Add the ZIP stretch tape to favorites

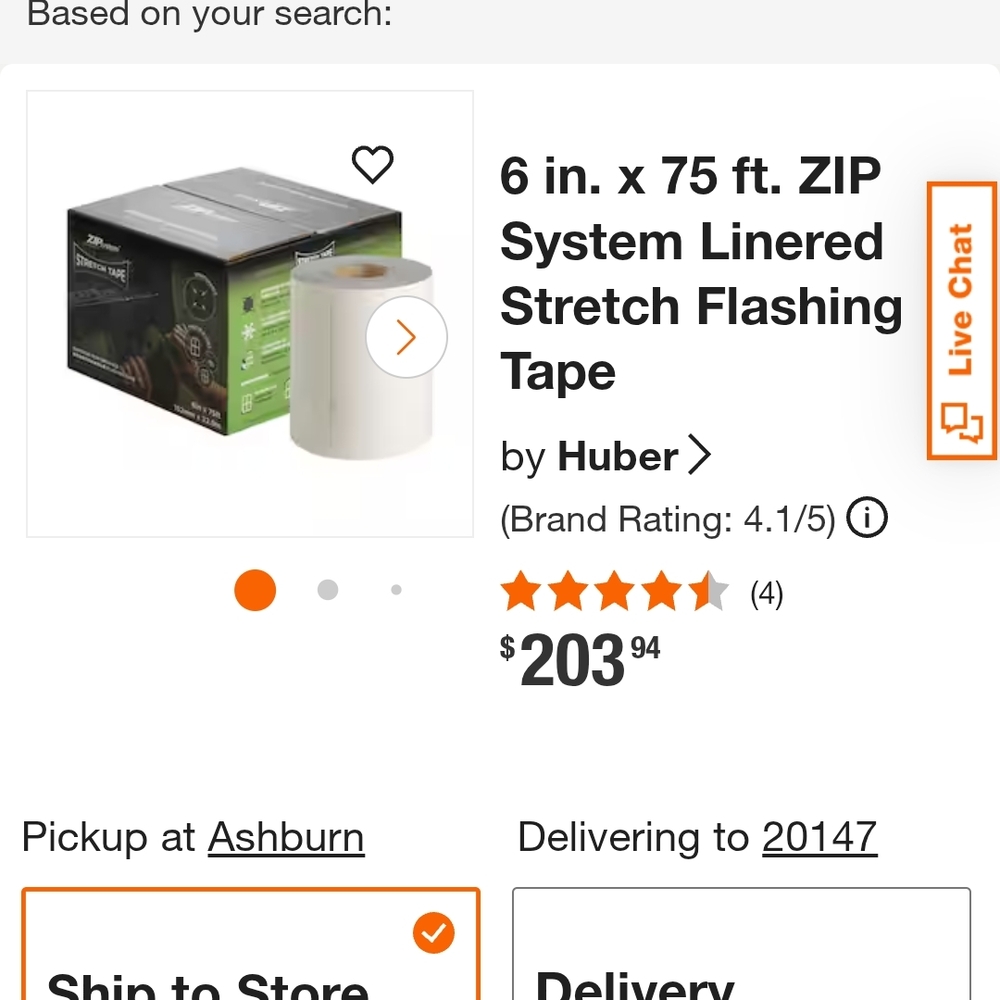pyautogui.click(x=373, y=166)
